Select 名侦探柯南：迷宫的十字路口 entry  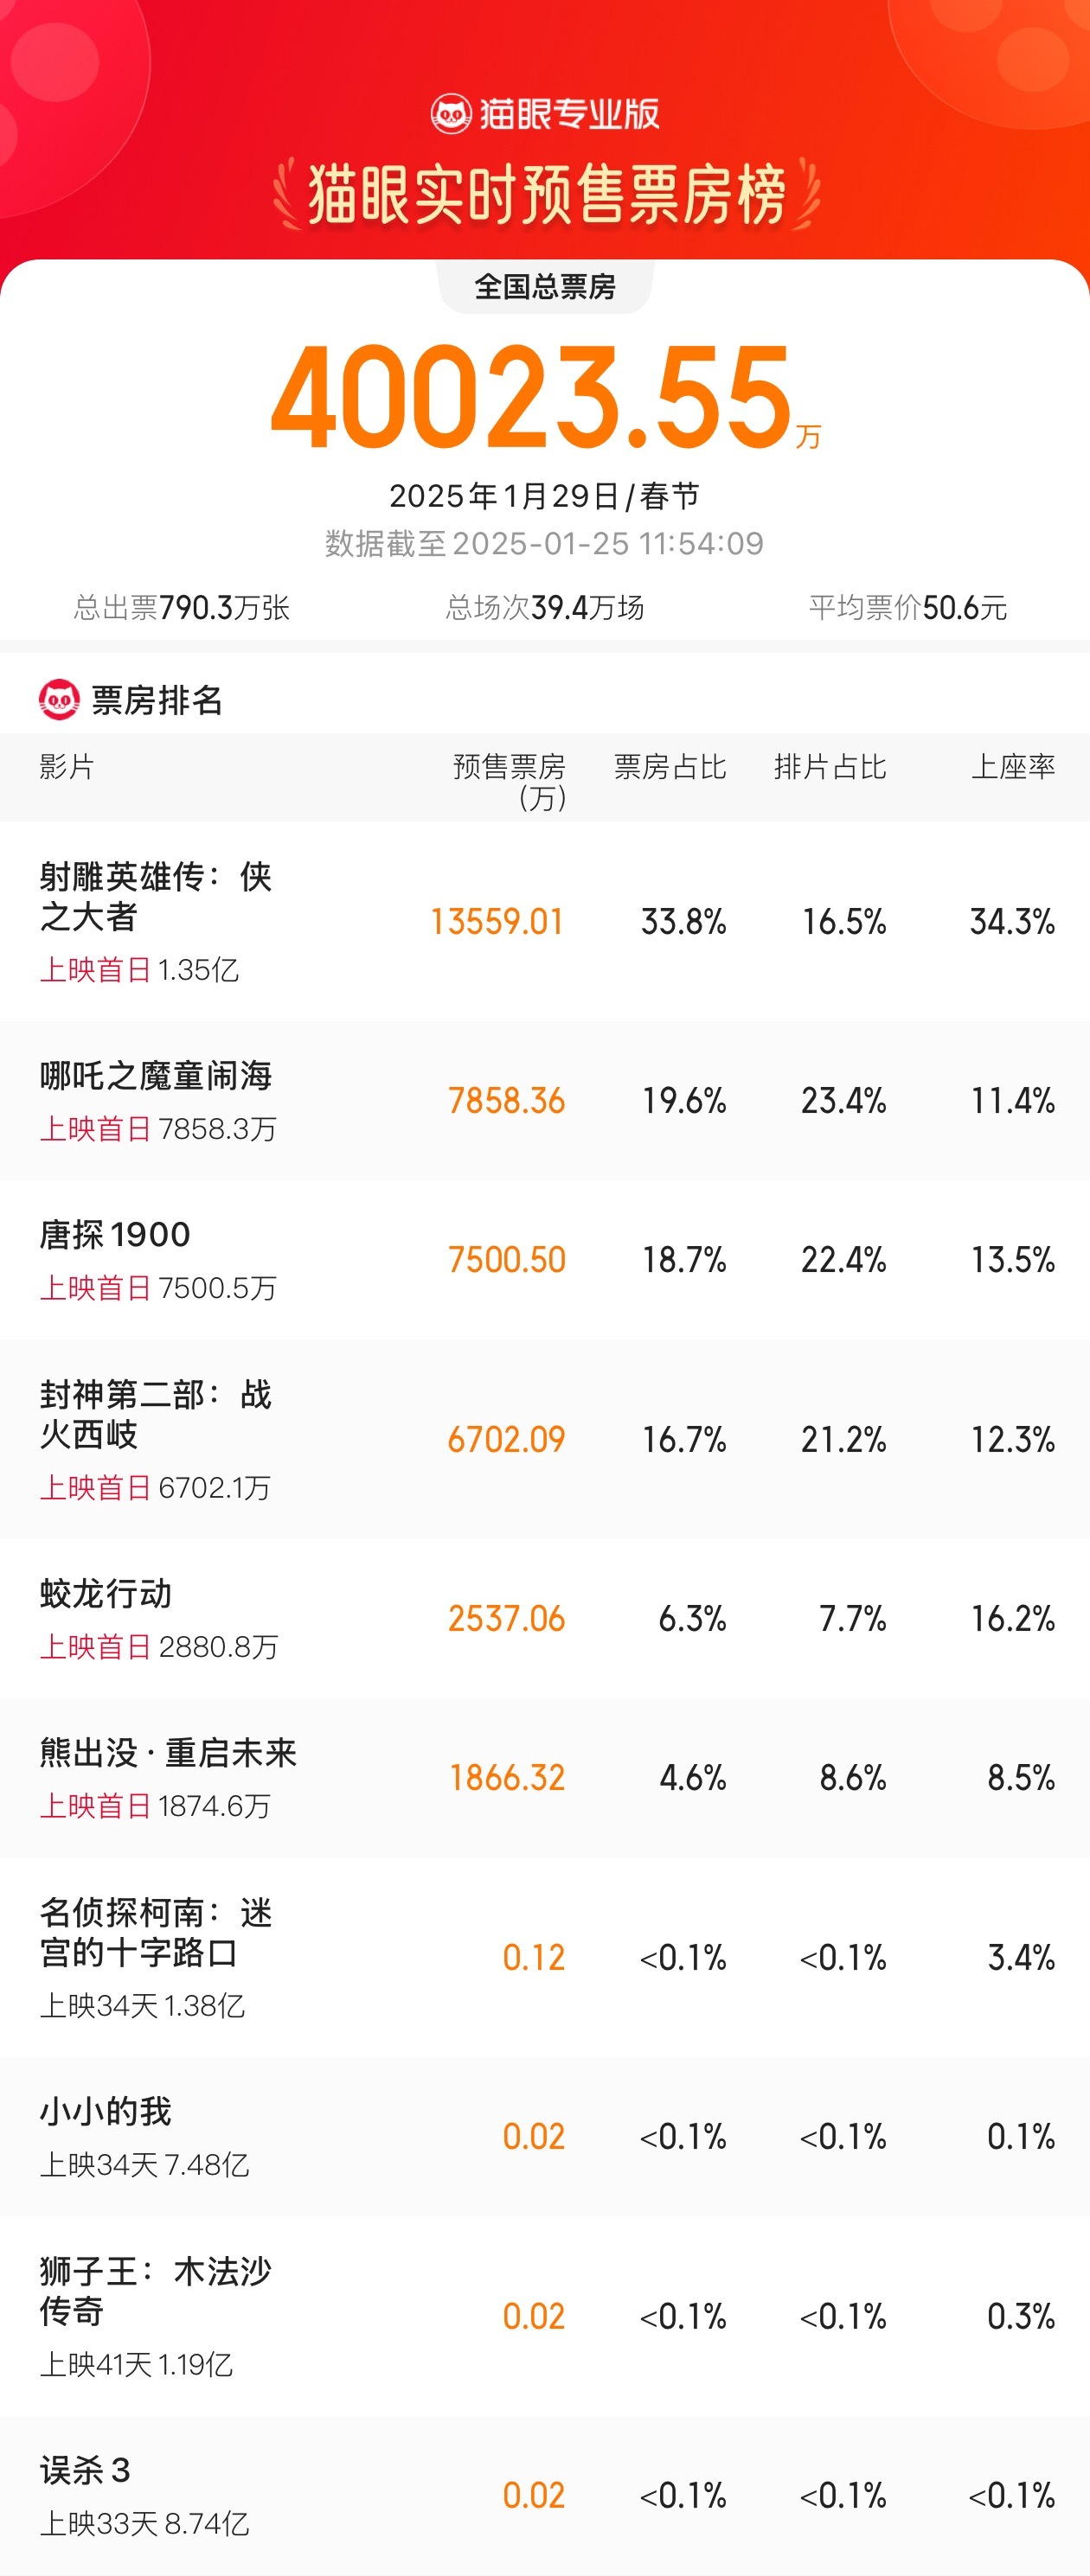tap(156, 1932)
